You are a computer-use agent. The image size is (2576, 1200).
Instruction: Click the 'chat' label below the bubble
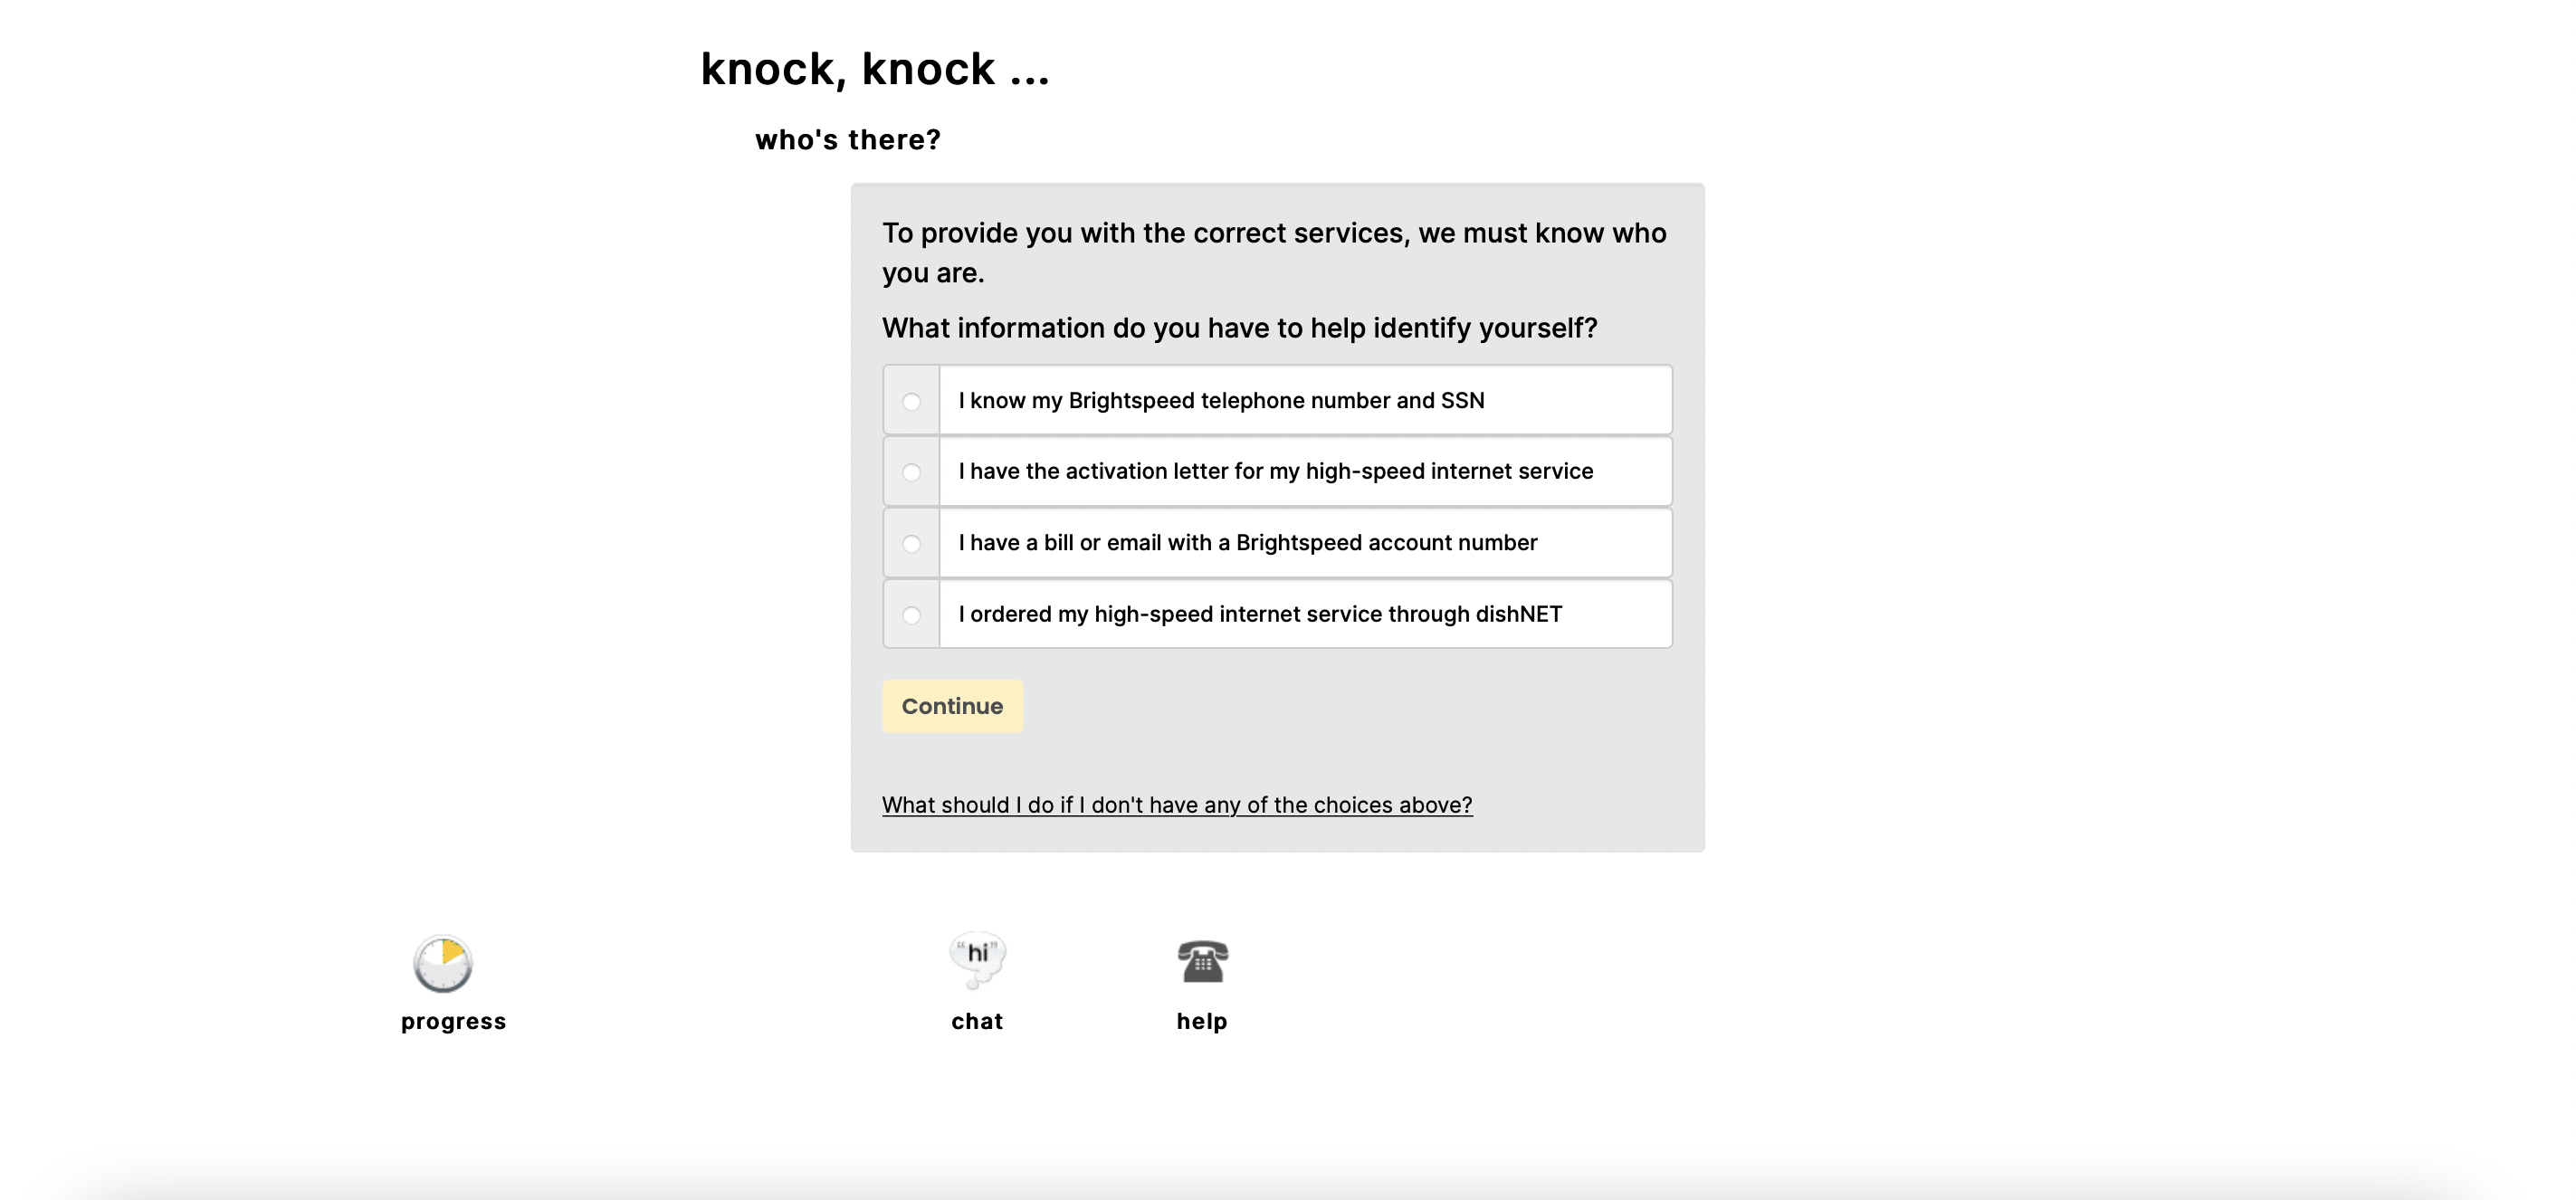tap(977, 1021)
